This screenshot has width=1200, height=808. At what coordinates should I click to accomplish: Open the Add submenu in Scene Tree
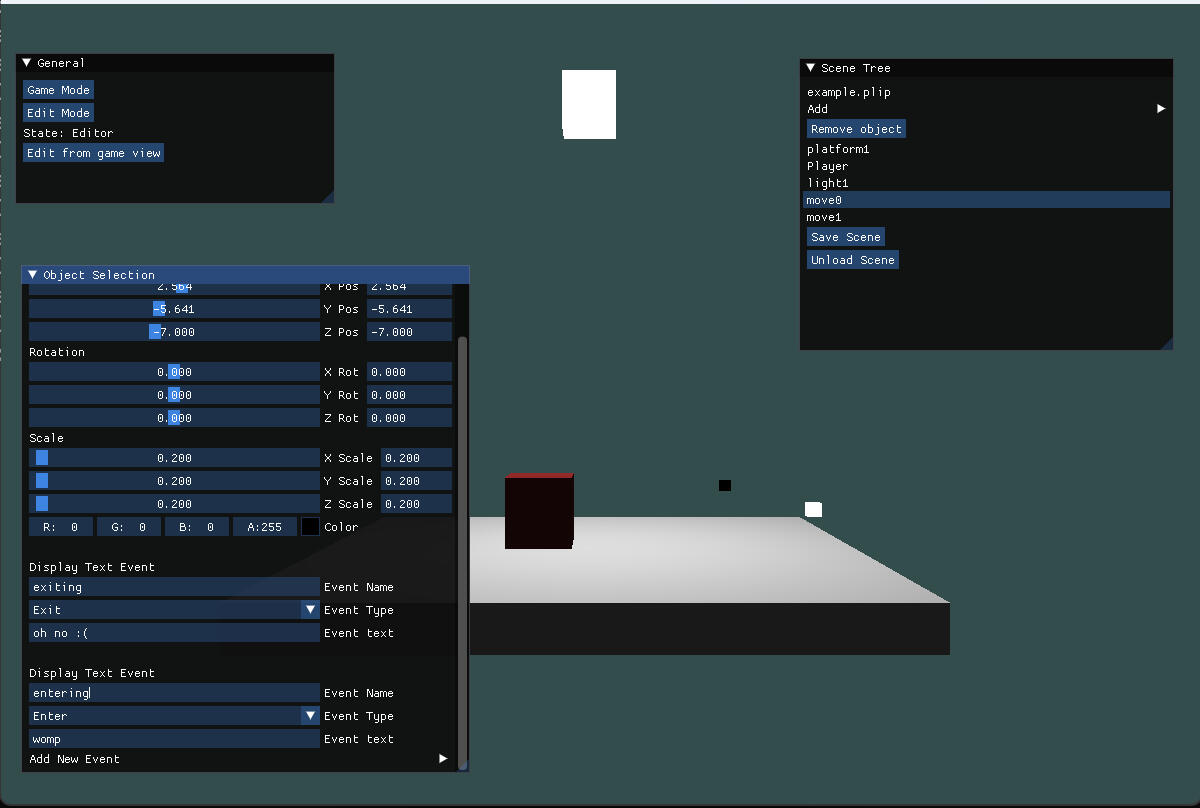(x=1160, y=109)
